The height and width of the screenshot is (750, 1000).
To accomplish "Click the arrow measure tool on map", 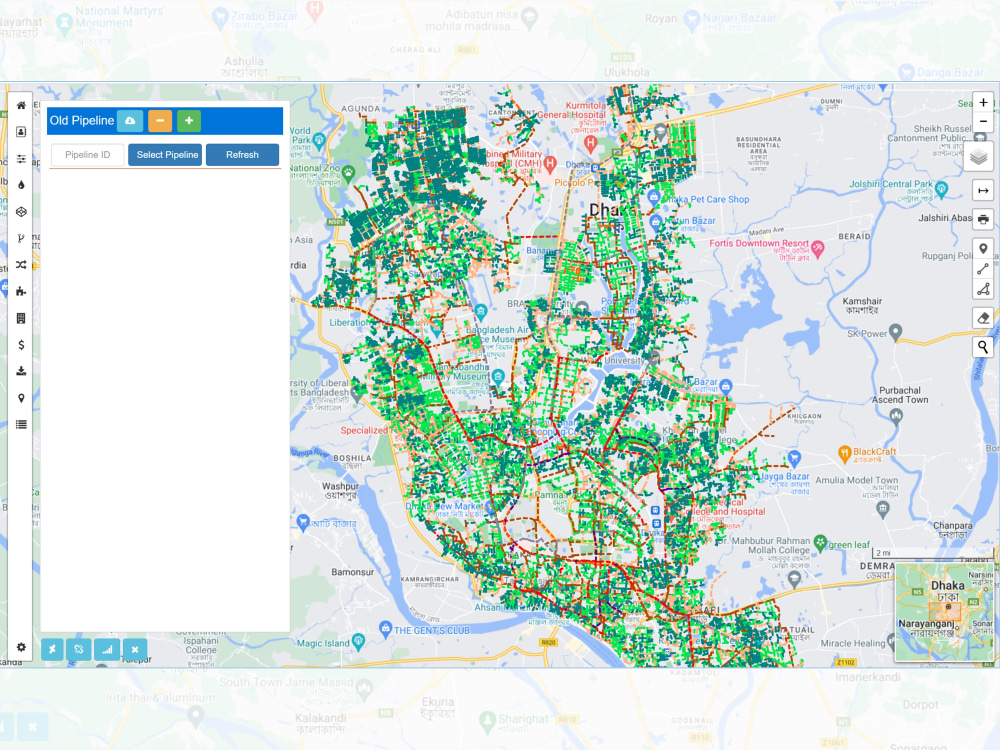I will [983, 191].
